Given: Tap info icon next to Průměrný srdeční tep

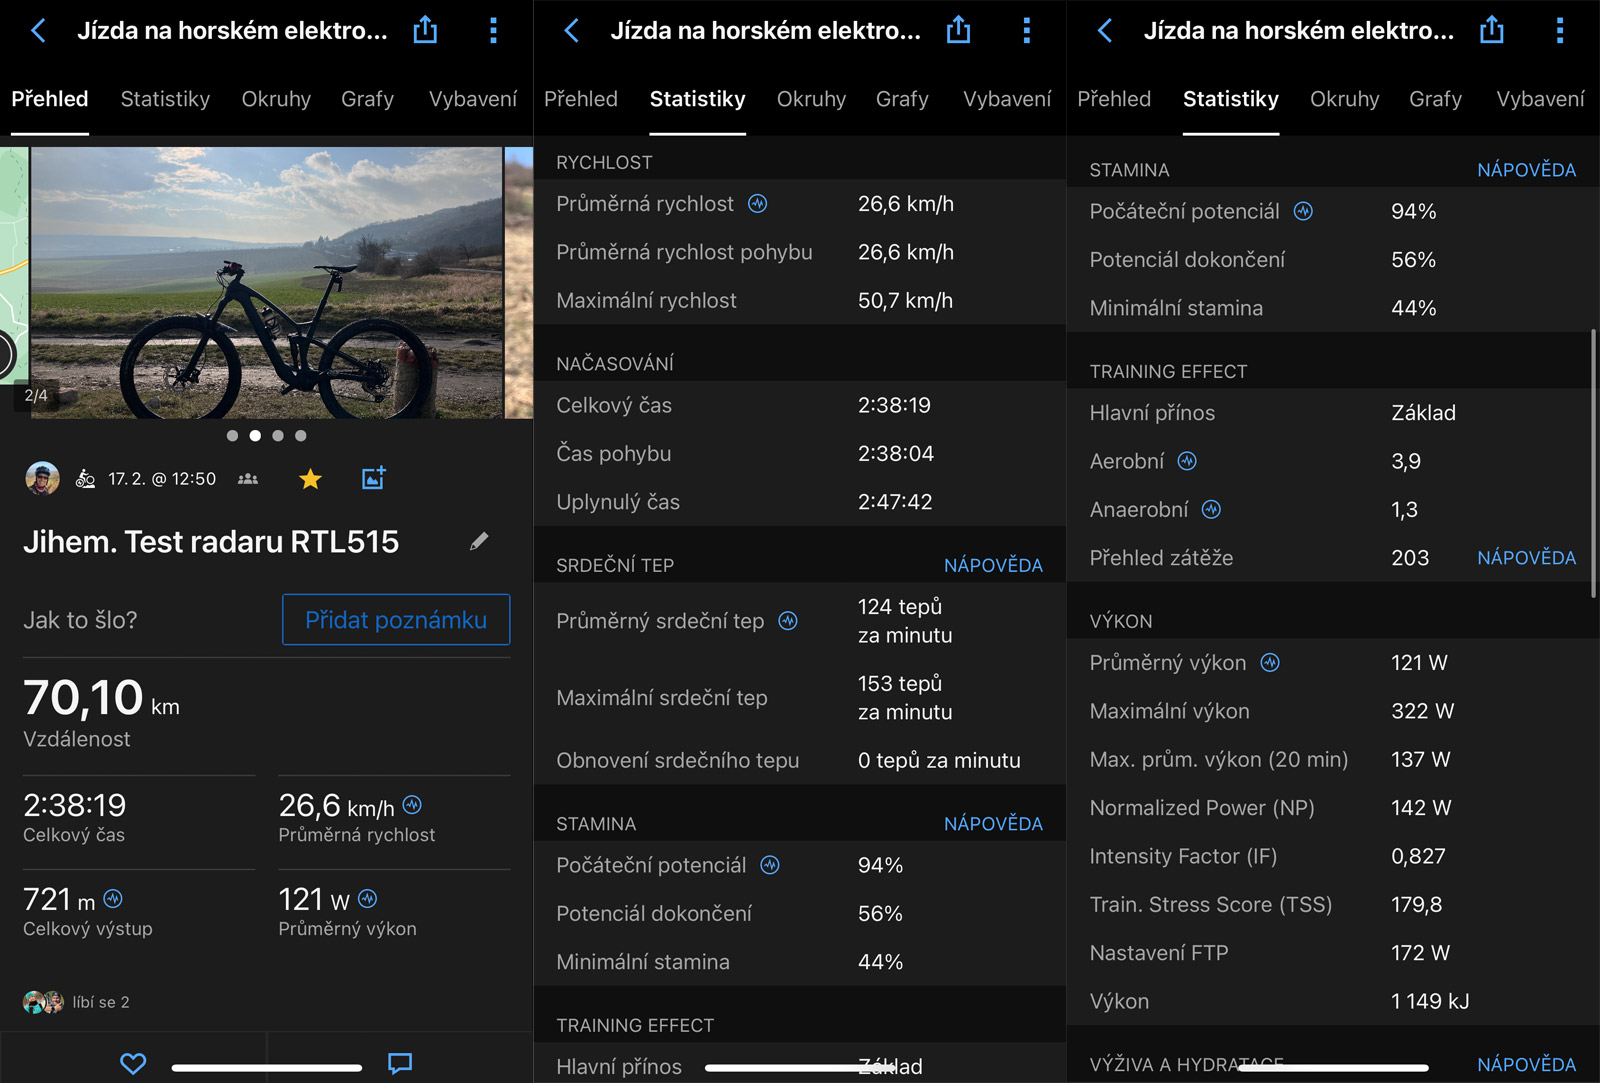Looking at the screenshot, I should click(x=788, y=621).
